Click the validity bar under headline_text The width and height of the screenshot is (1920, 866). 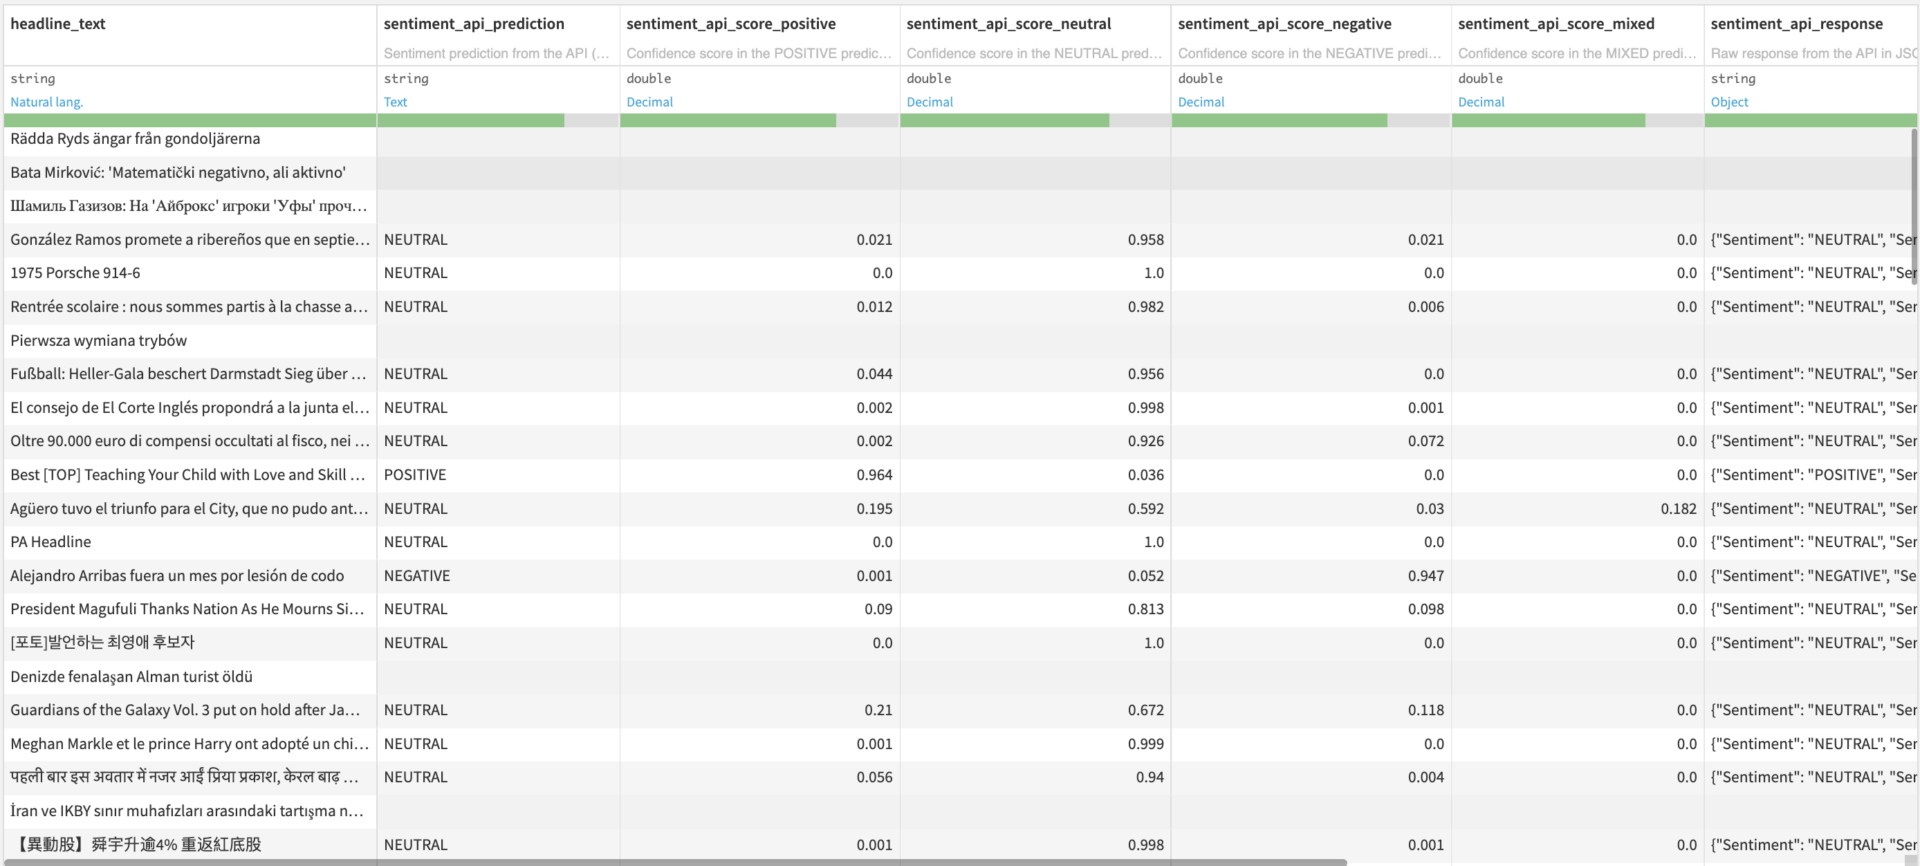190,121
